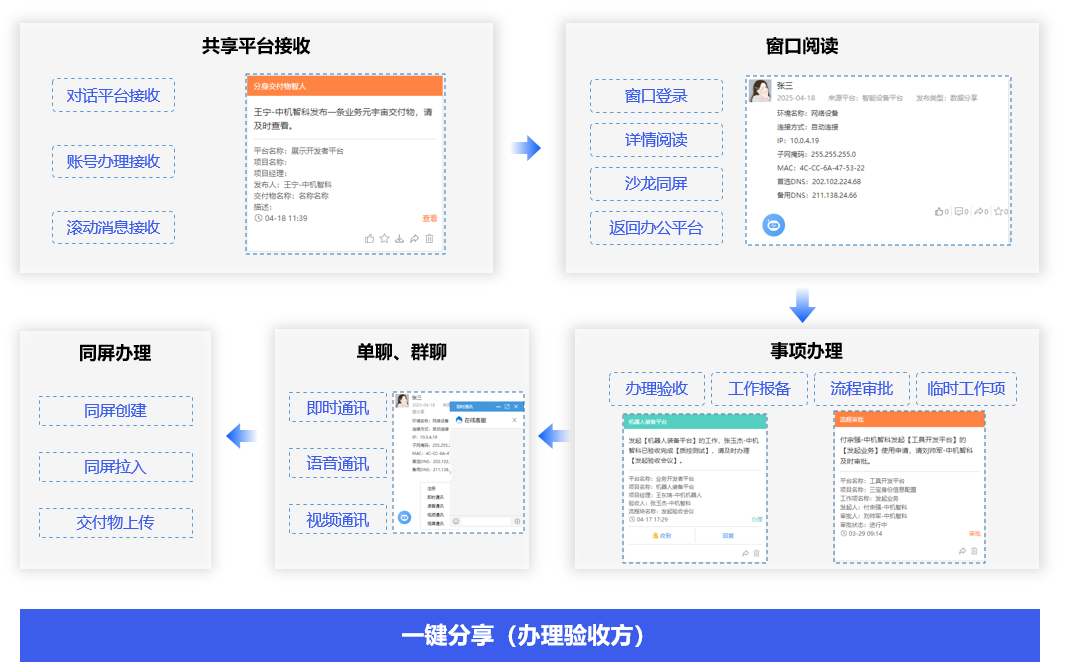Delete the 分身交付物智人 card via trash icon
1065x672 pixels.
(430, 239)
